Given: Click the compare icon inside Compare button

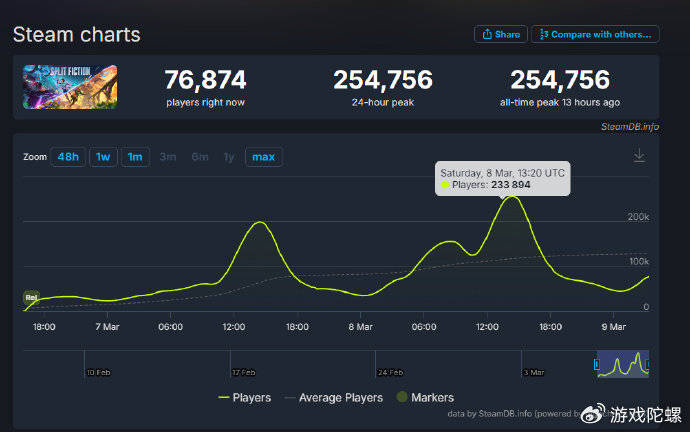Looking at the screenshot, I should pos(544,34).
